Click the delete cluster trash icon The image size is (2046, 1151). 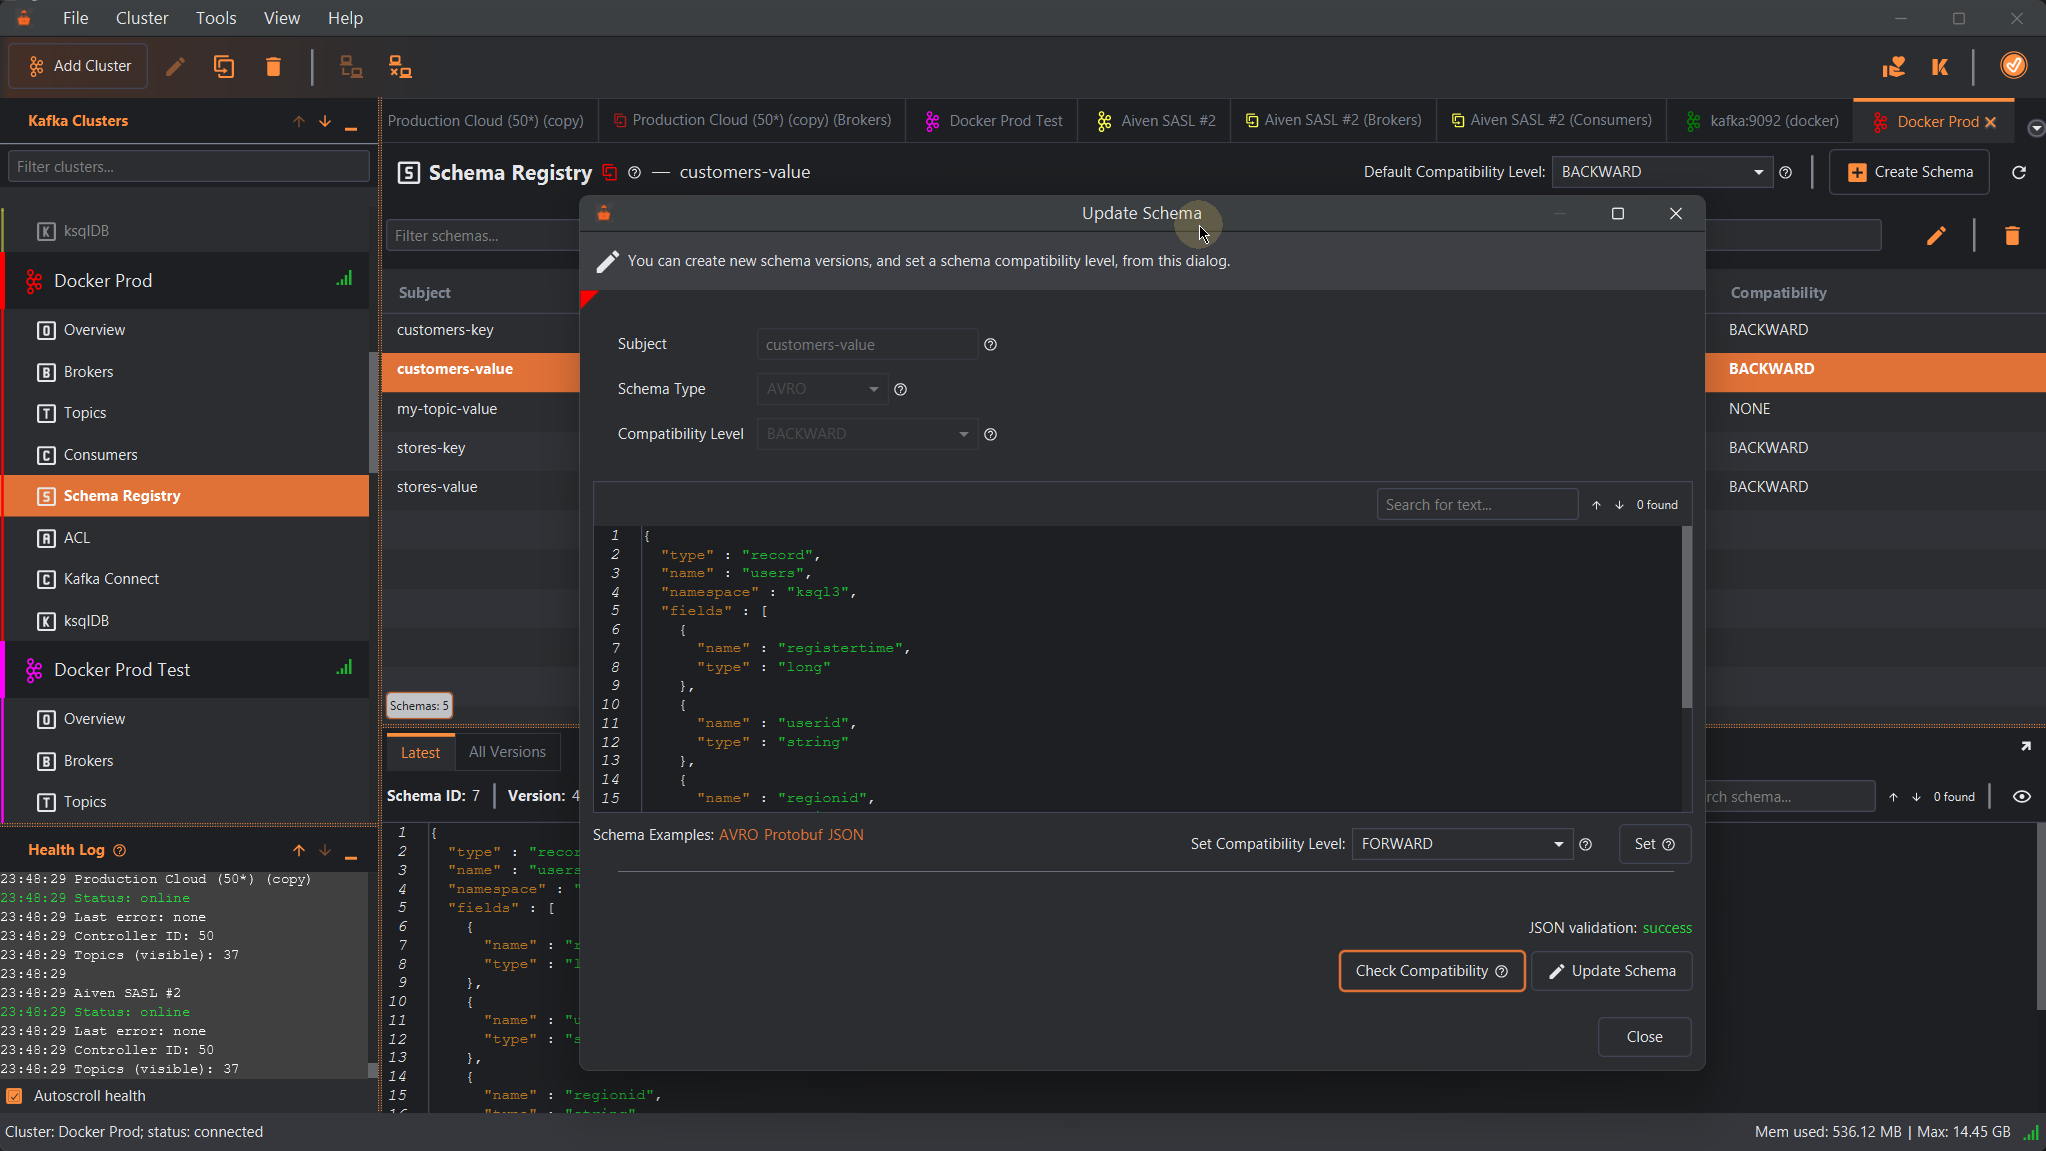[273, 67]
